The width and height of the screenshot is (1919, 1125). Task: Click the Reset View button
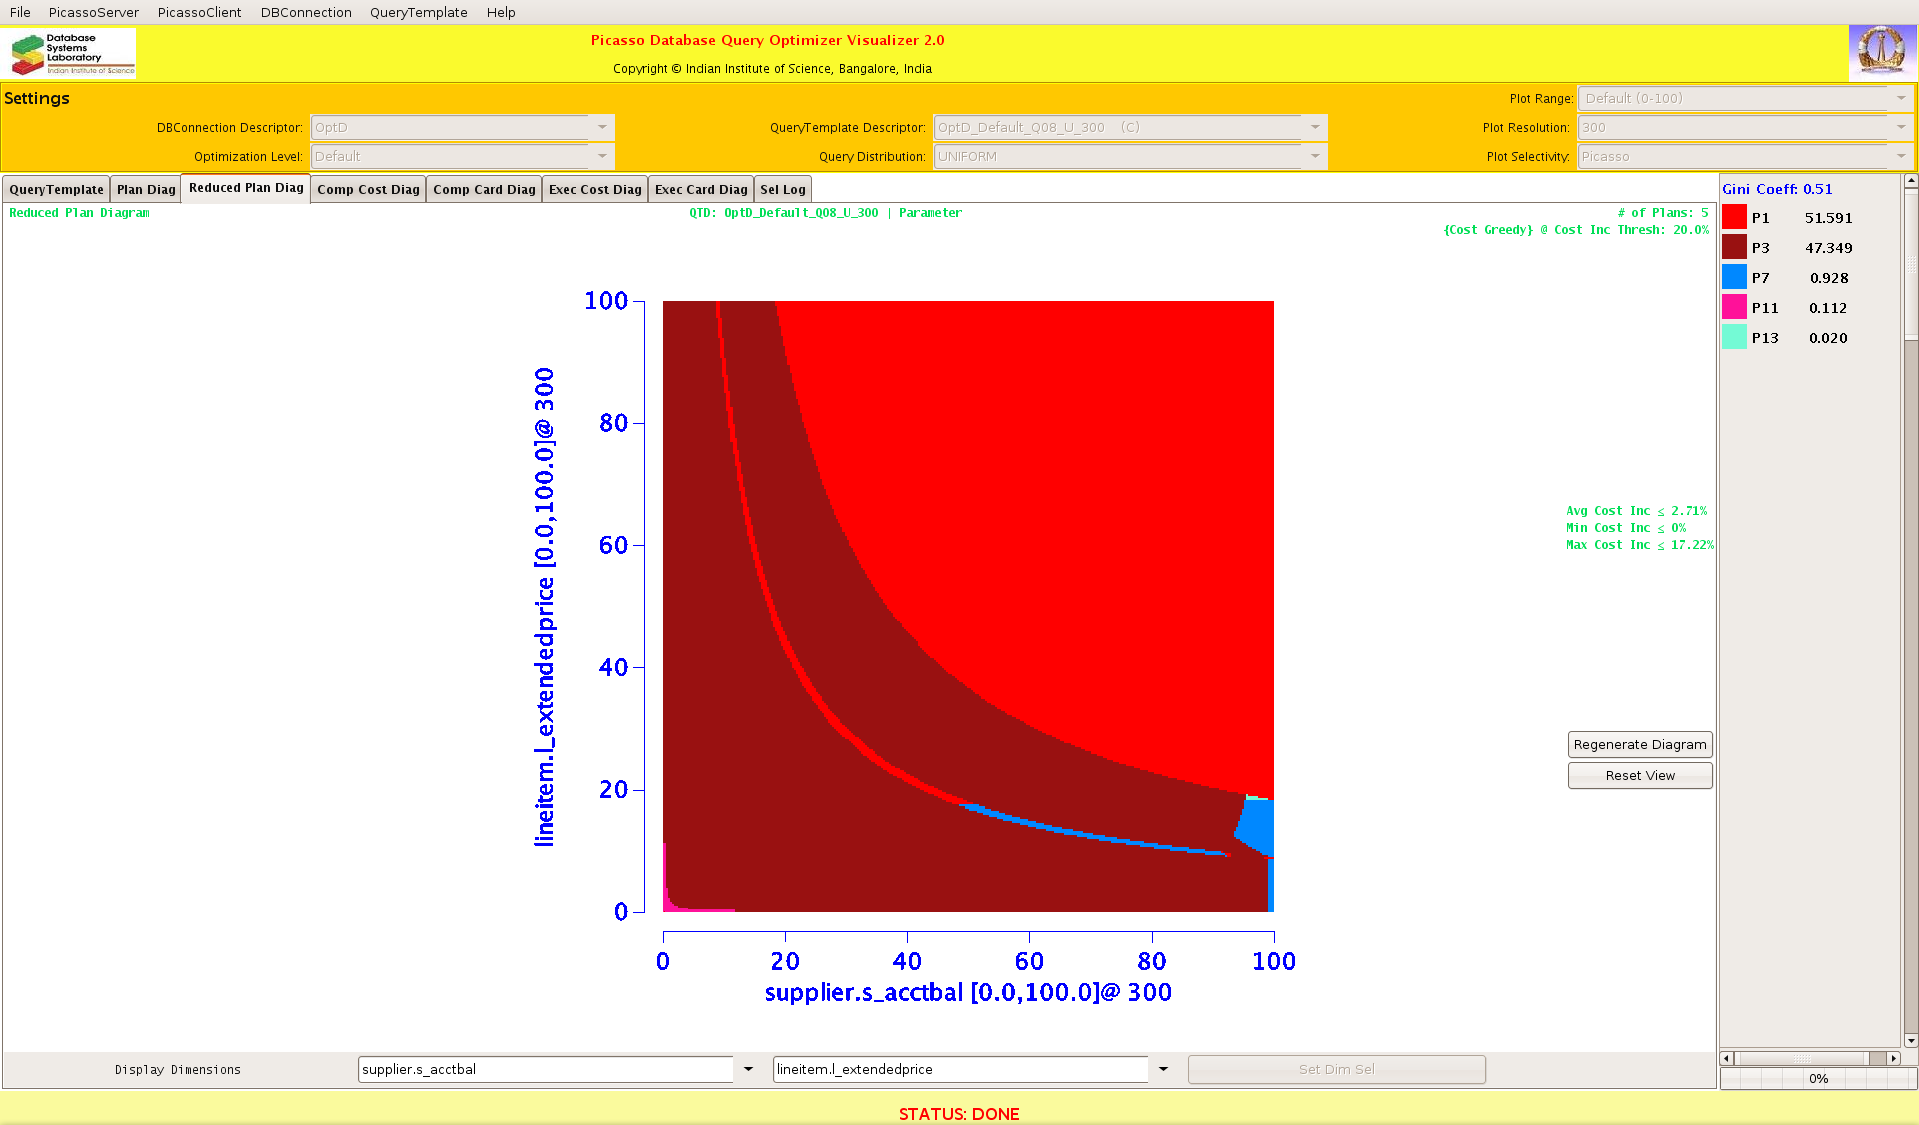(x=1639, y=776)
